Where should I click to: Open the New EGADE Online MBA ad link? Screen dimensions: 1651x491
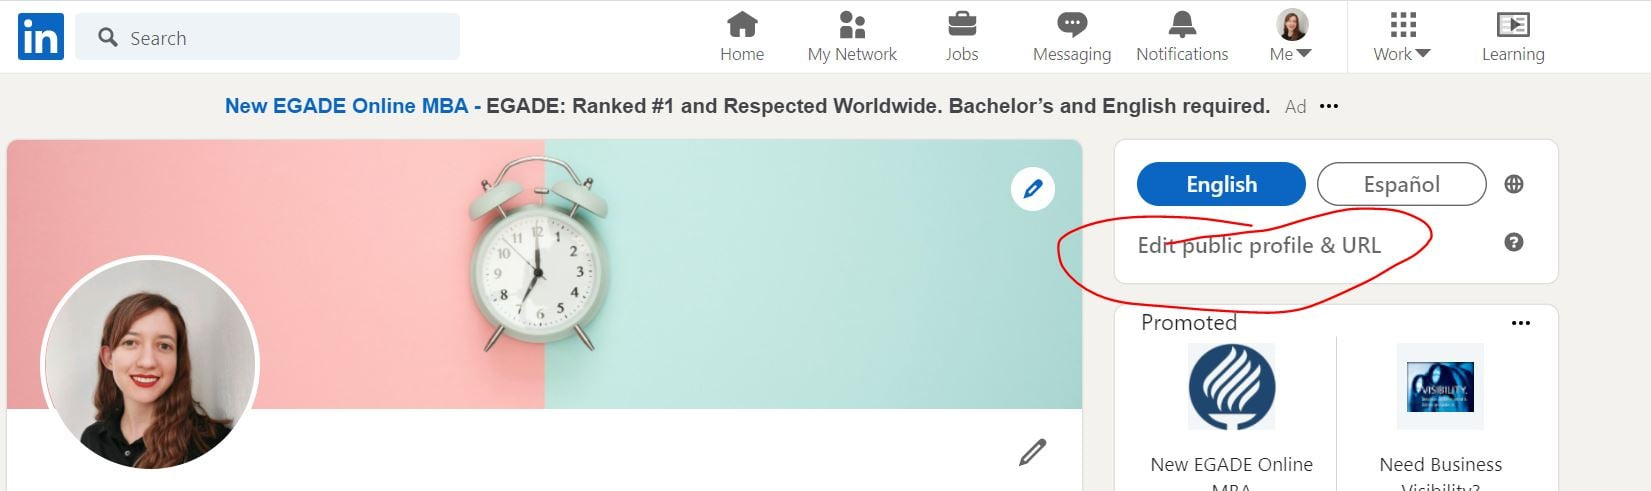coord(346,106)
